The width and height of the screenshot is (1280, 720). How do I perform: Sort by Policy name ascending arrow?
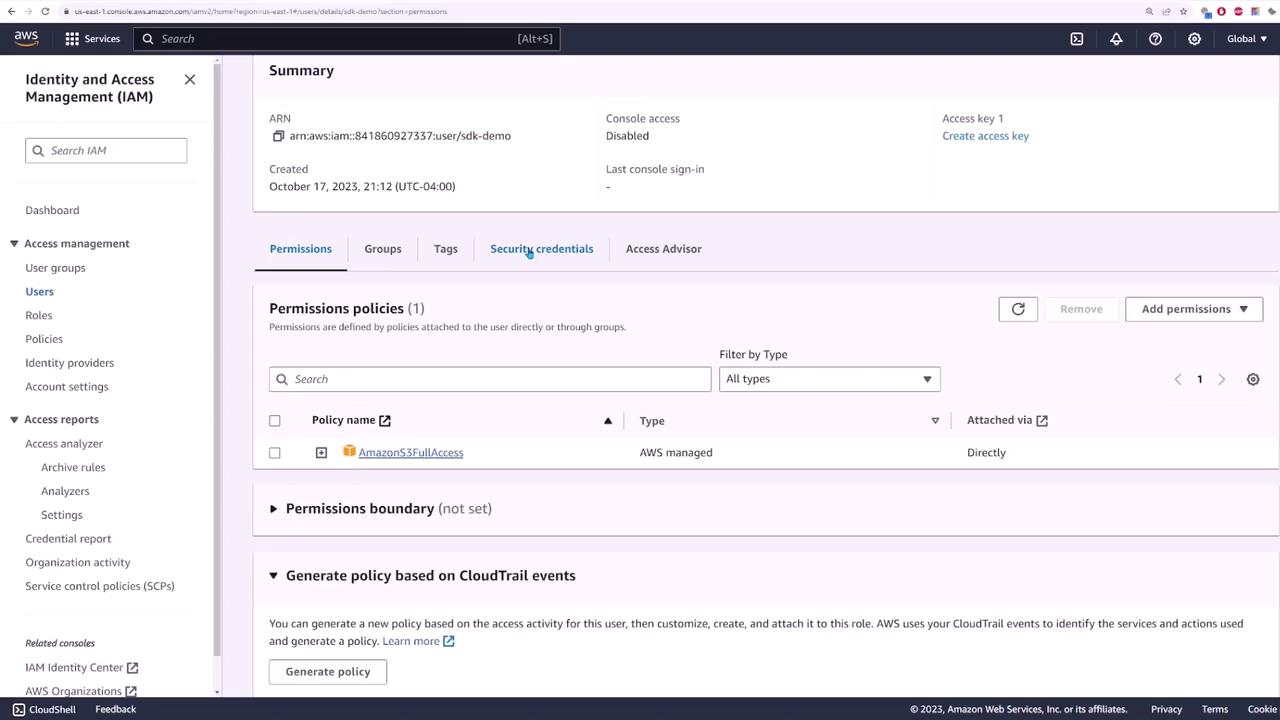click(x=607, y=421)
